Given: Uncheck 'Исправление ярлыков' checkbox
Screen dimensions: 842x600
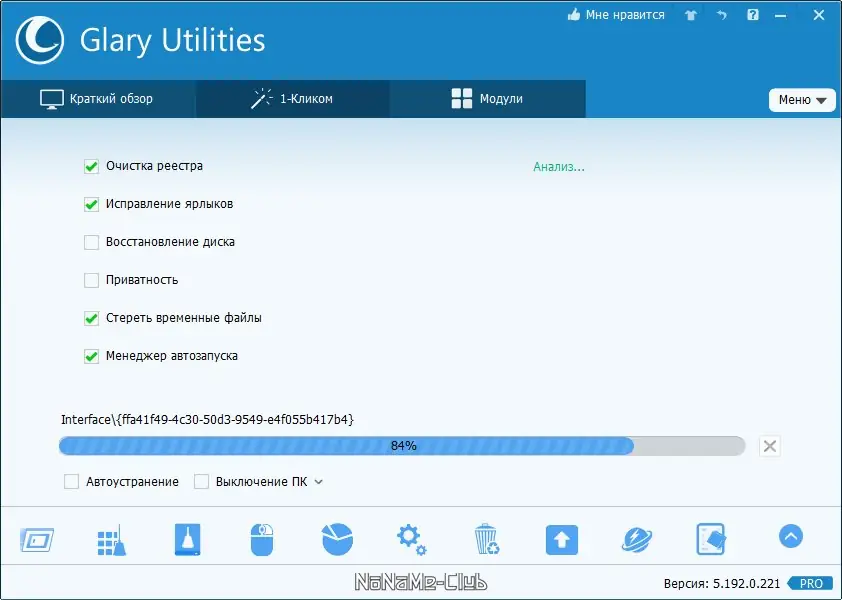Looking at the screenshot, I should click(x=91, y=204).
